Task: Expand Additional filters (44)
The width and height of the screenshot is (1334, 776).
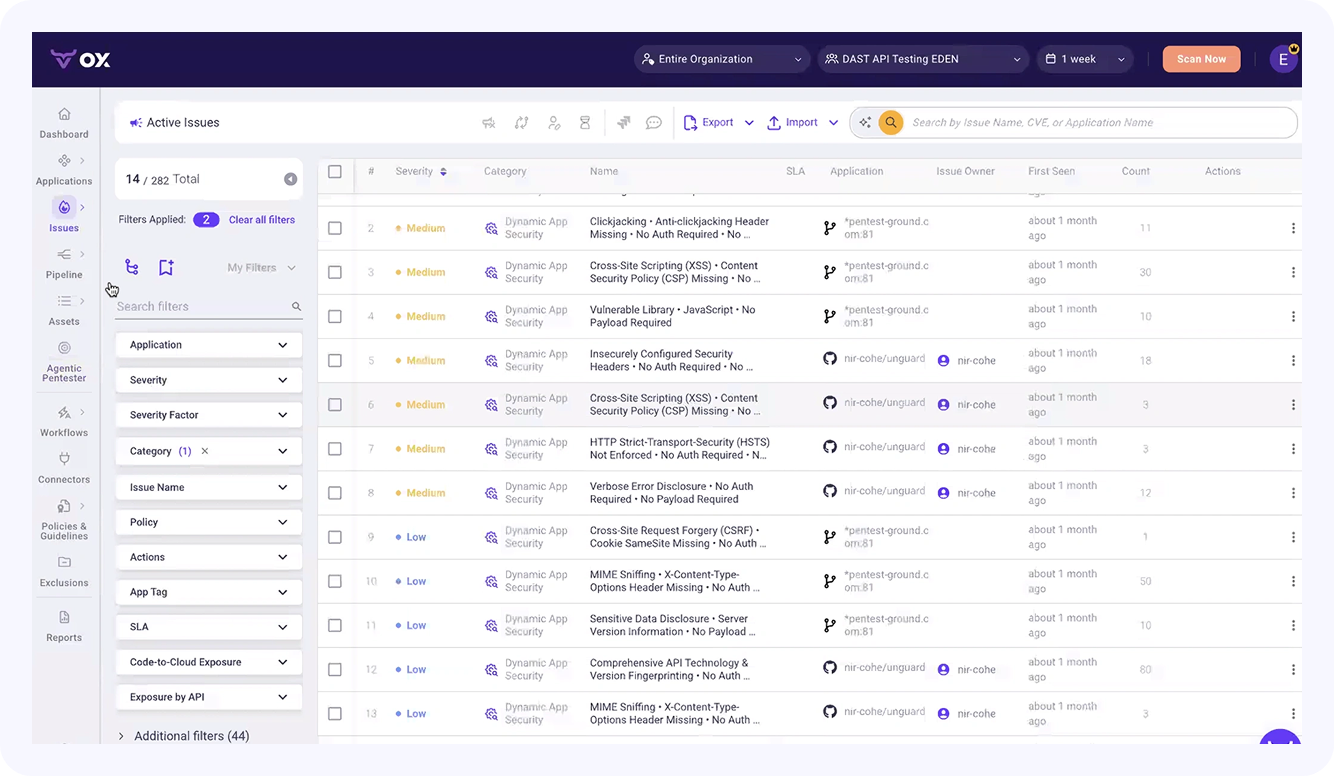Action: point(184,736)
